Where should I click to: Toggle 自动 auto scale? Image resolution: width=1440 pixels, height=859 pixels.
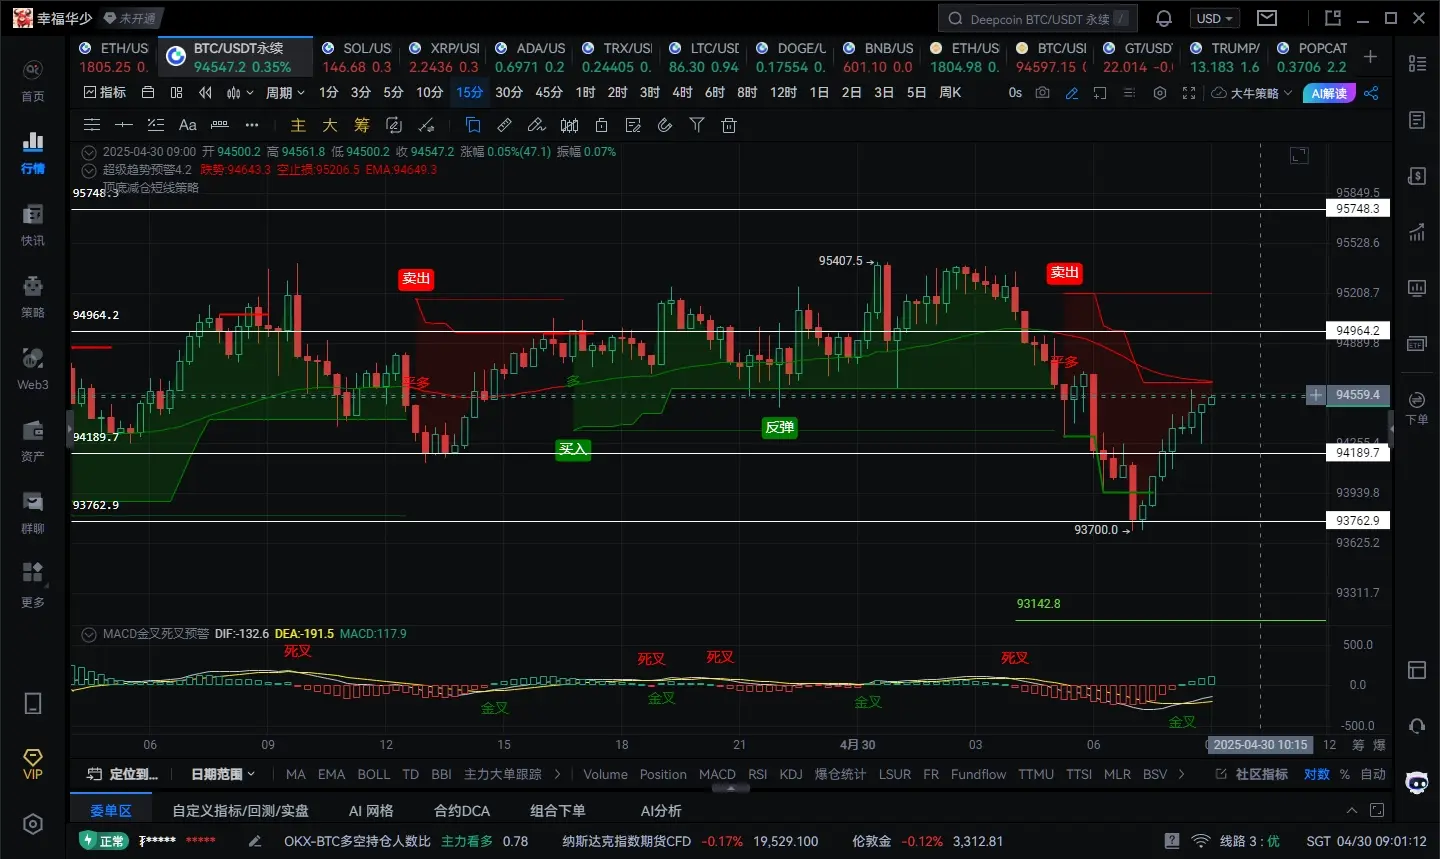point(1373,774)
